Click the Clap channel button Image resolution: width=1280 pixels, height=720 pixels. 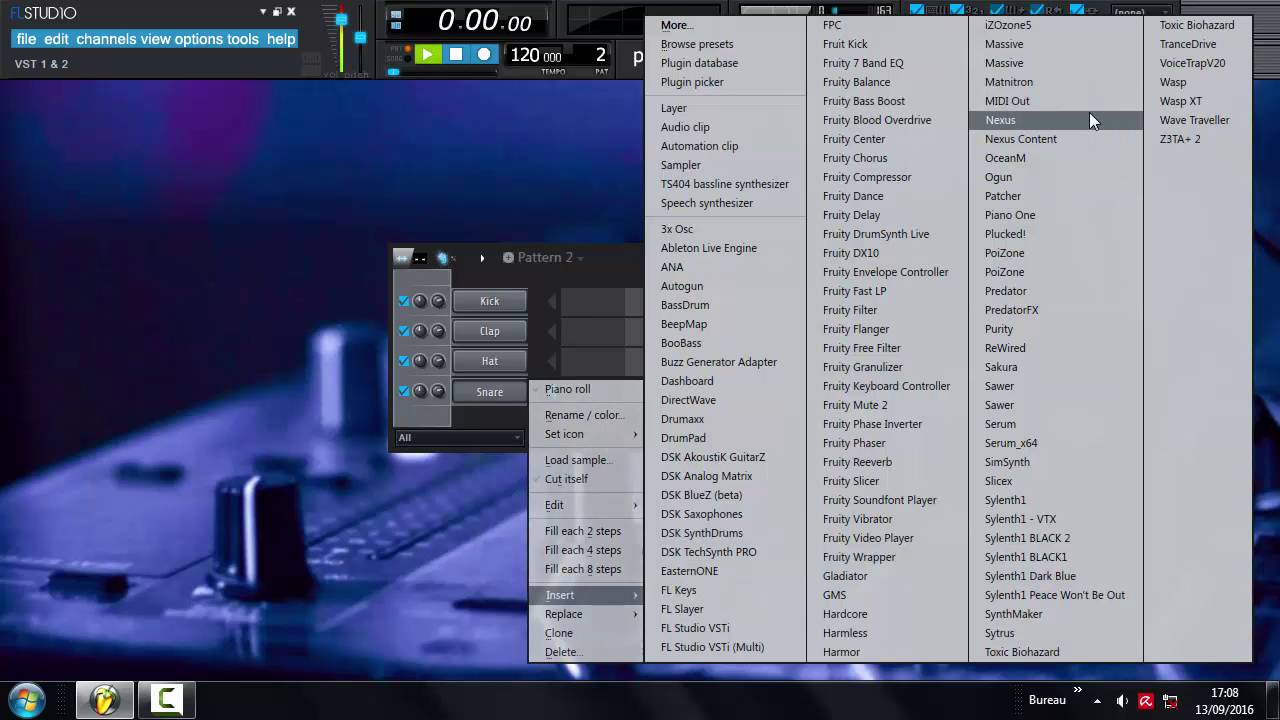tap(489, 331)
